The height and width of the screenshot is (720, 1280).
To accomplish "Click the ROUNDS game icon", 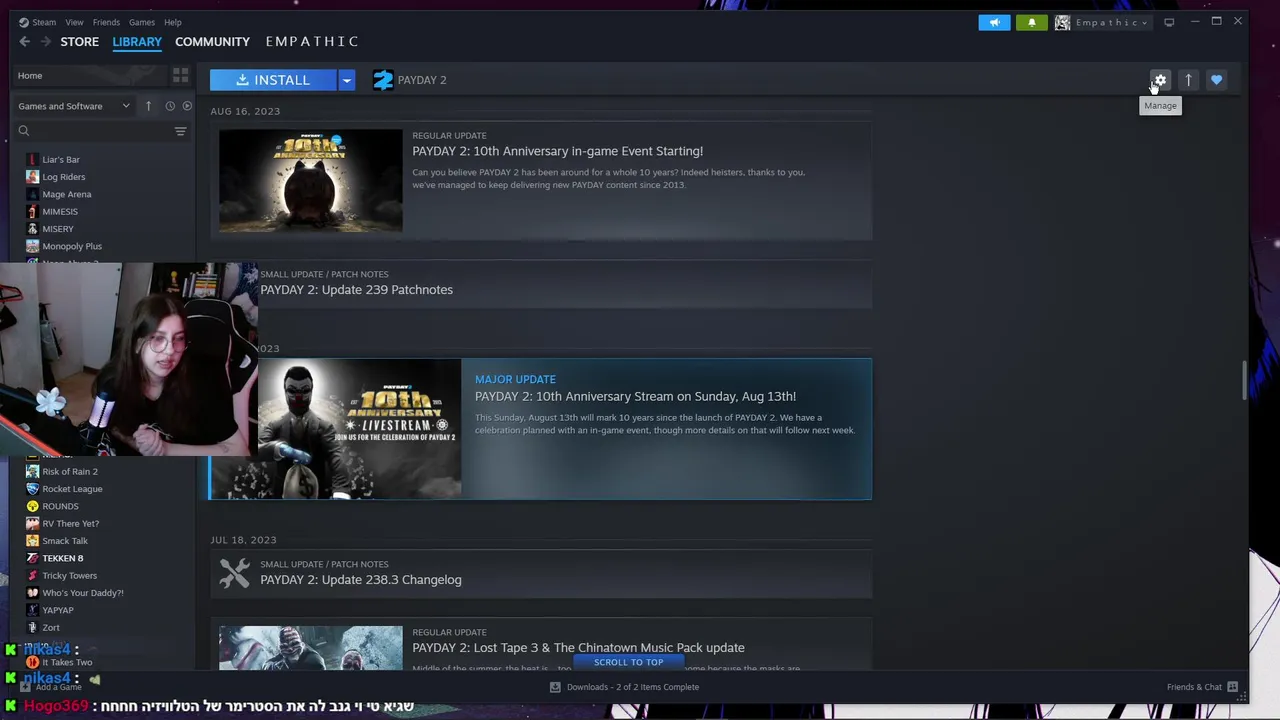I will tap(32, 506).
